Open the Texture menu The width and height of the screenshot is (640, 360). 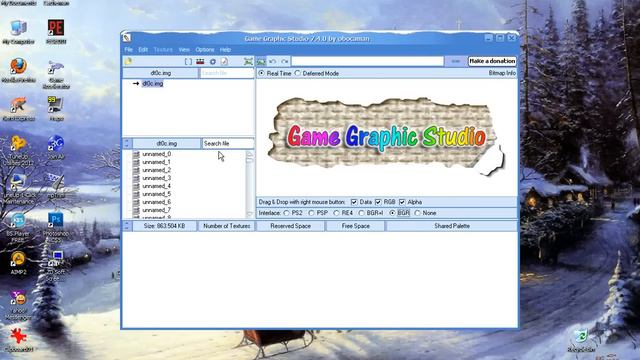163,49
